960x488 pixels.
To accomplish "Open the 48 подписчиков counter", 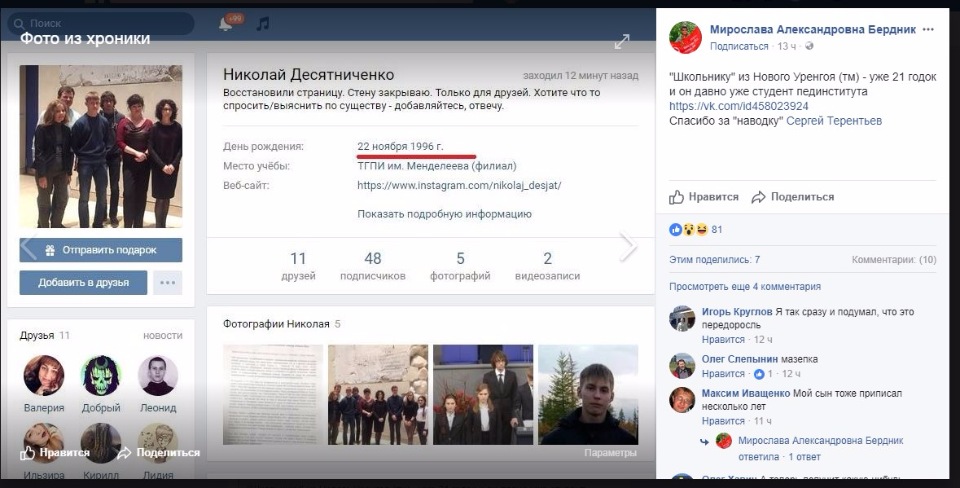I will 373,266.
